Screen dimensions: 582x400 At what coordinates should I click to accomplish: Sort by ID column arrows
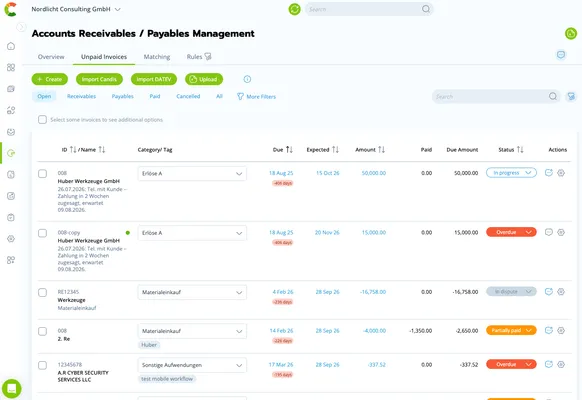pyautogui.click(x=73, y=150)
